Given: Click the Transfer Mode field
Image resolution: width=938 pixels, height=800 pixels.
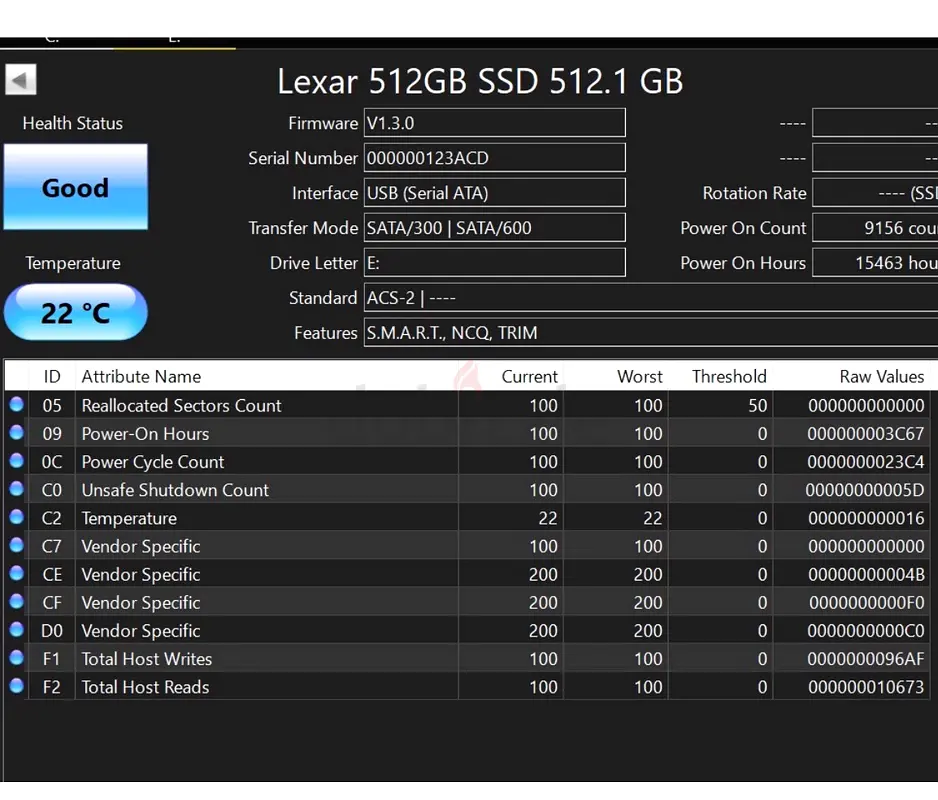Looking at the screenshot, I should point(495,228).
